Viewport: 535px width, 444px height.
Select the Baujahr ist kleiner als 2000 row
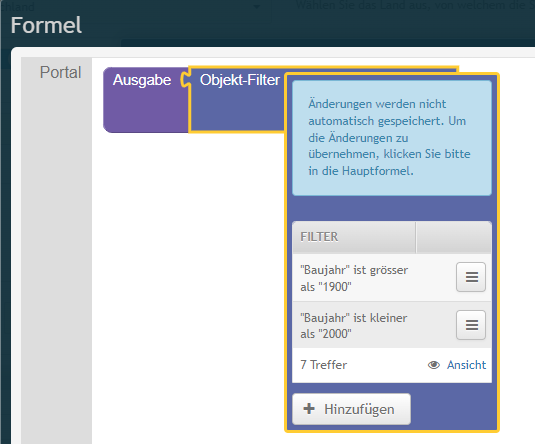click(392, 325)
